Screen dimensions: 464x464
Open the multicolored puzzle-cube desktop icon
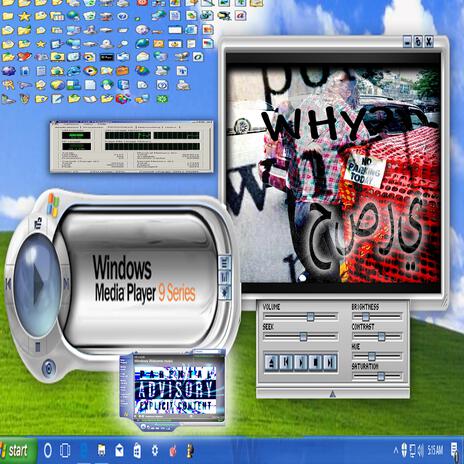(x=122, y=99)
